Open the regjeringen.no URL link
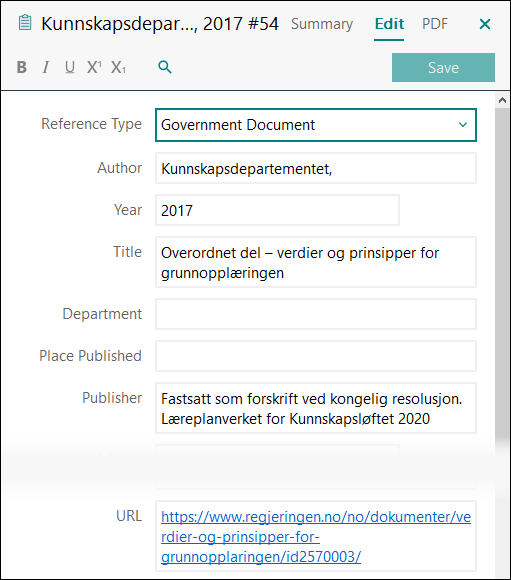Screen dimensions: 511x580 (x=316, y=536)
